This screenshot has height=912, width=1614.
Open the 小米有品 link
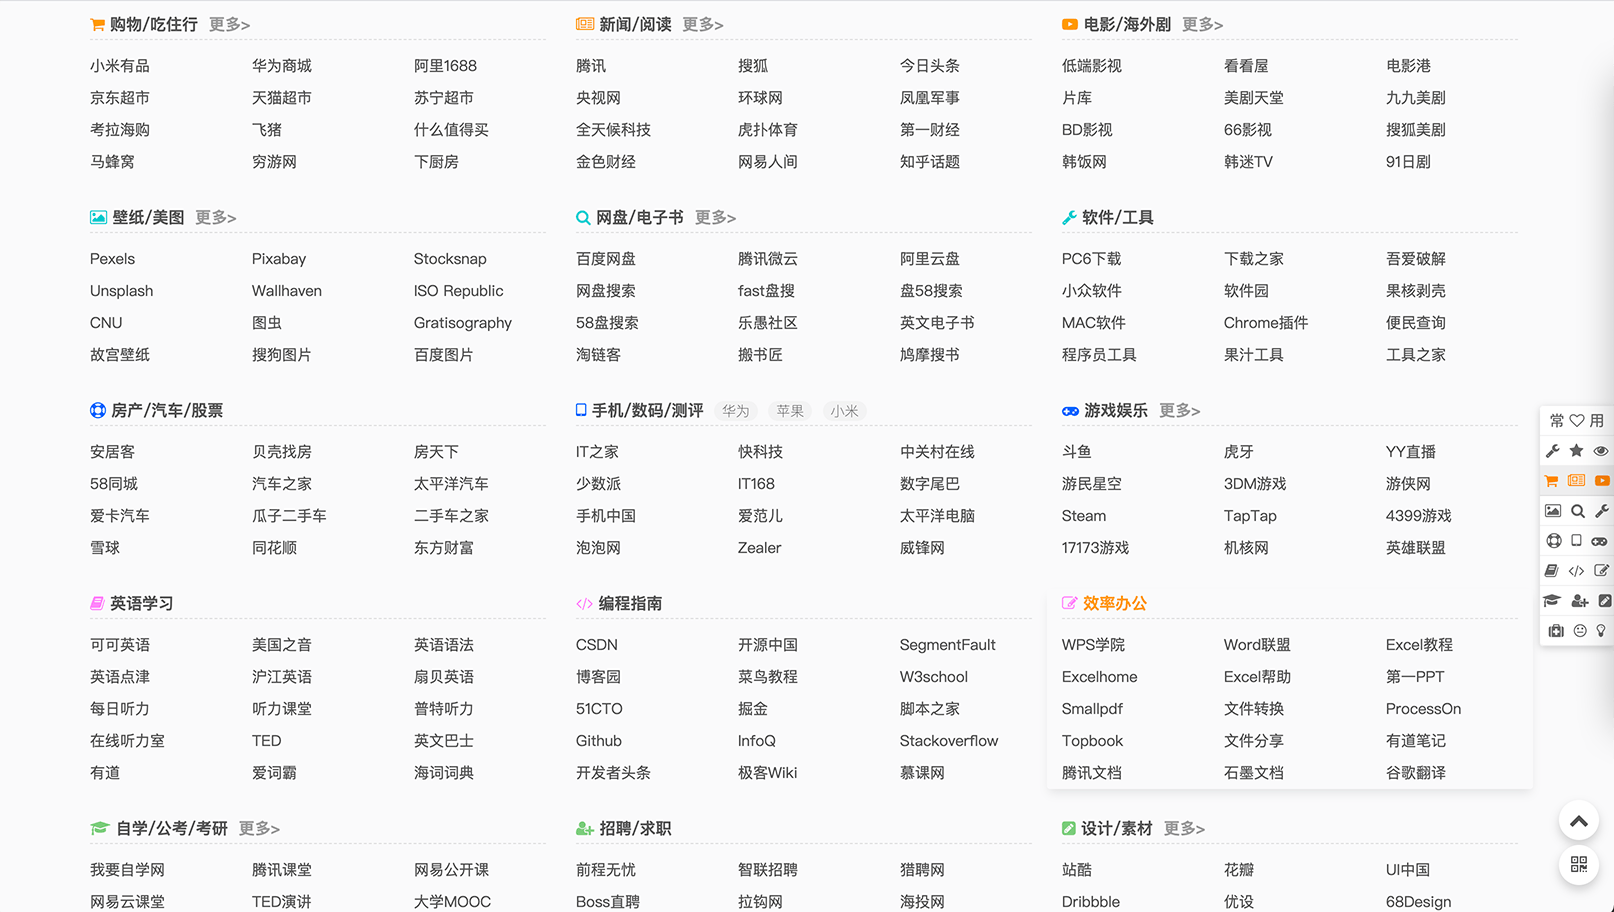(120, 66)
